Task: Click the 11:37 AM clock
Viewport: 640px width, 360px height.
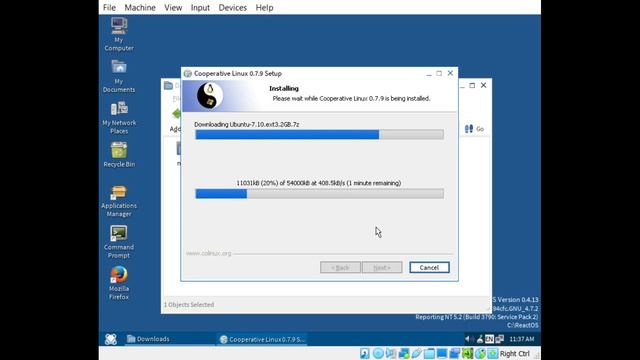Action: (522, 339)
